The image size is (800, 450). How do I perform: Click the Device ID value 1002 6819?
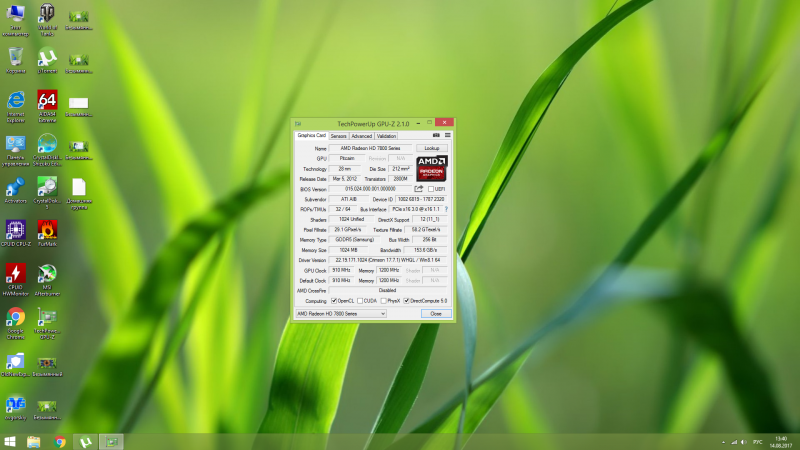point(421,199)
